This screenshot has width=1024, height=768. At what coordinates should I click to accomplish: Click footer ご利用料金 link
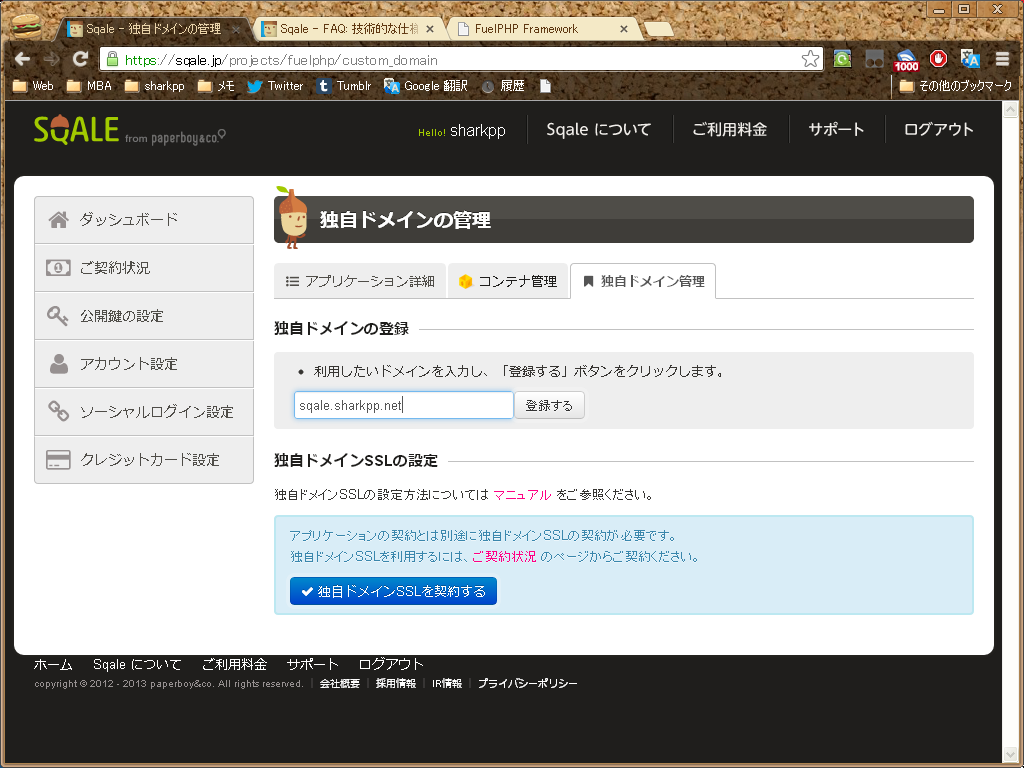(234, 664)
